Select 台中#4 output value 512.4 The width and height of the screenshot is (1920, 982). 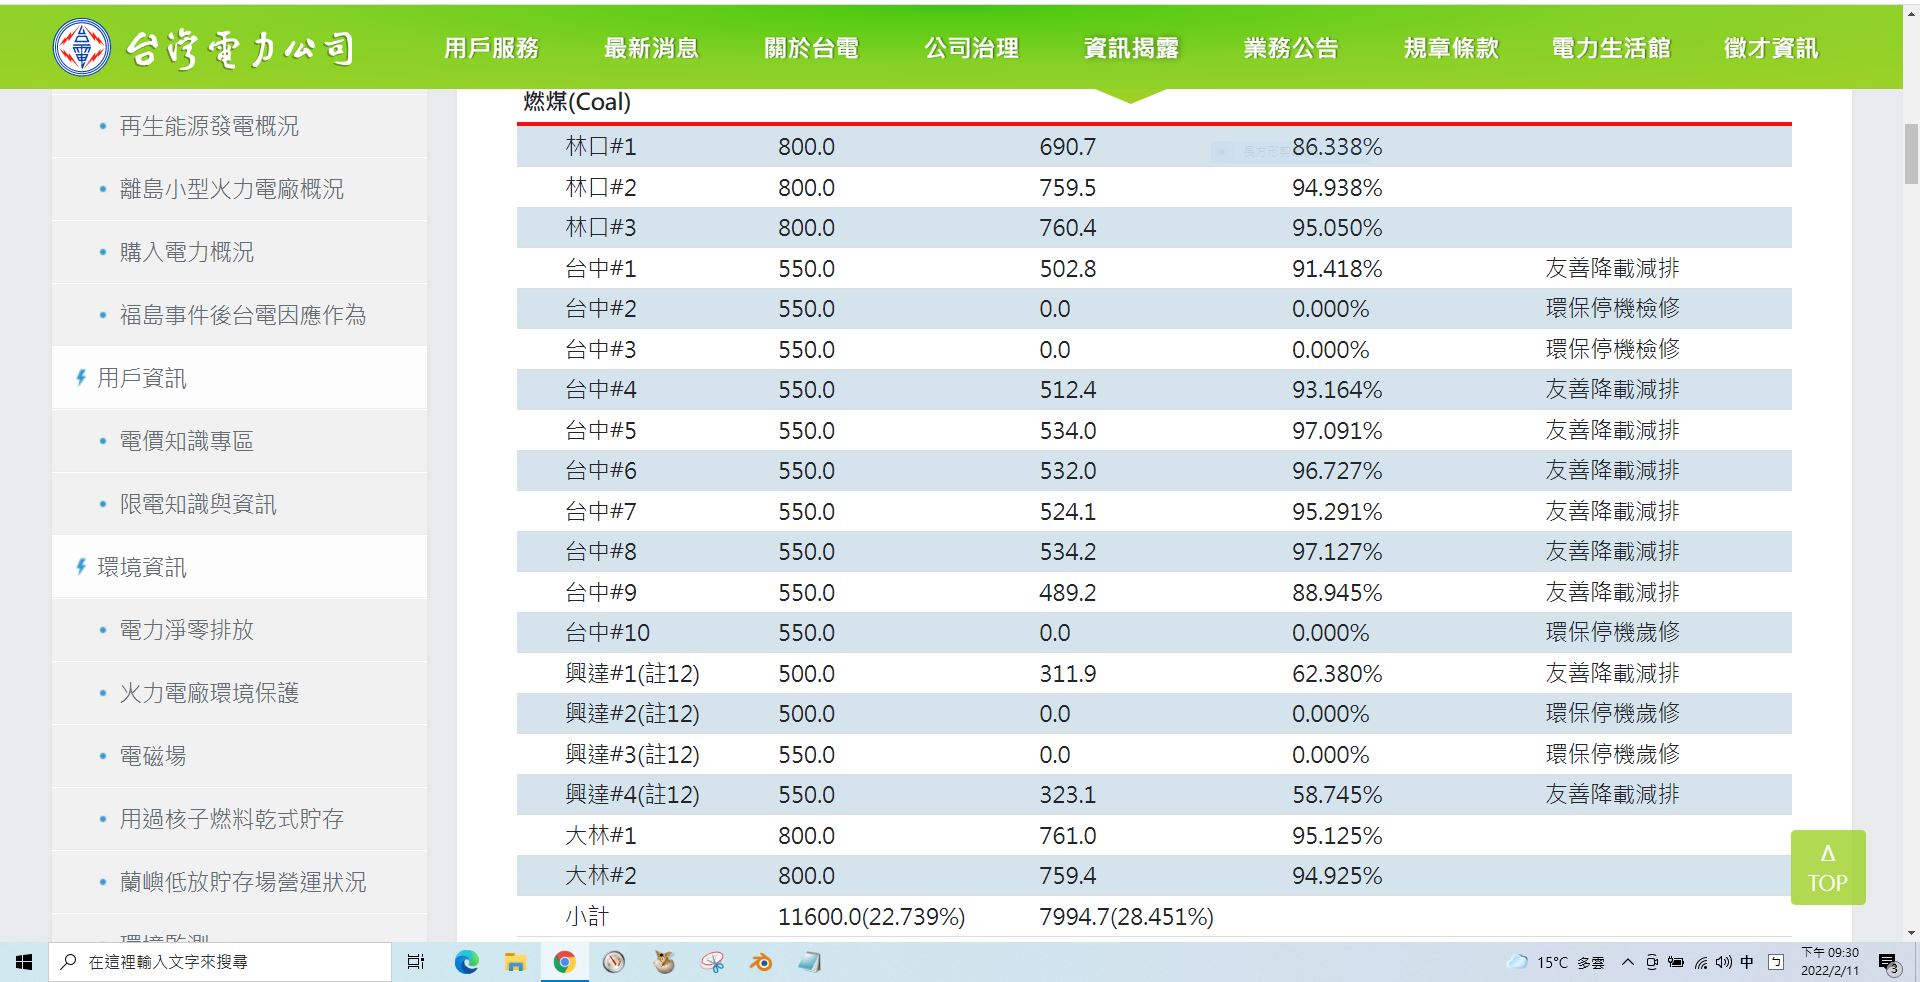(x=1067, y=390)
